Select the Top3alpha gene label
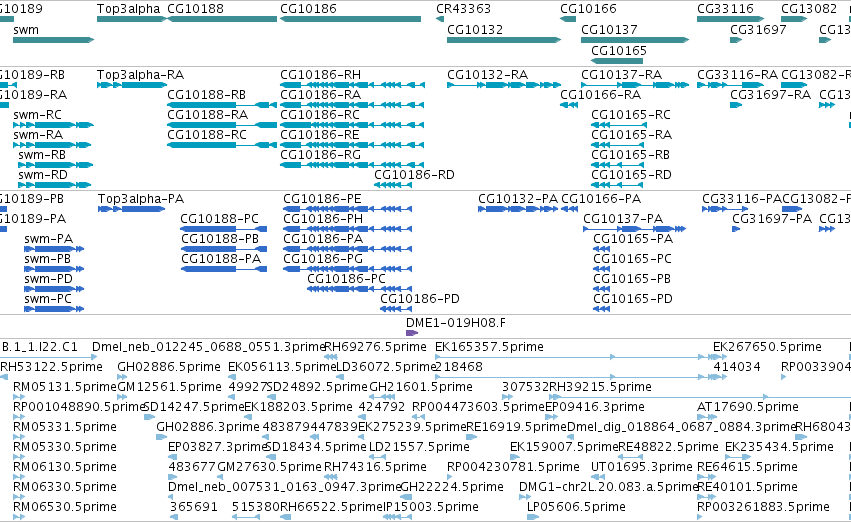The image size is (851, 522). 129,9
